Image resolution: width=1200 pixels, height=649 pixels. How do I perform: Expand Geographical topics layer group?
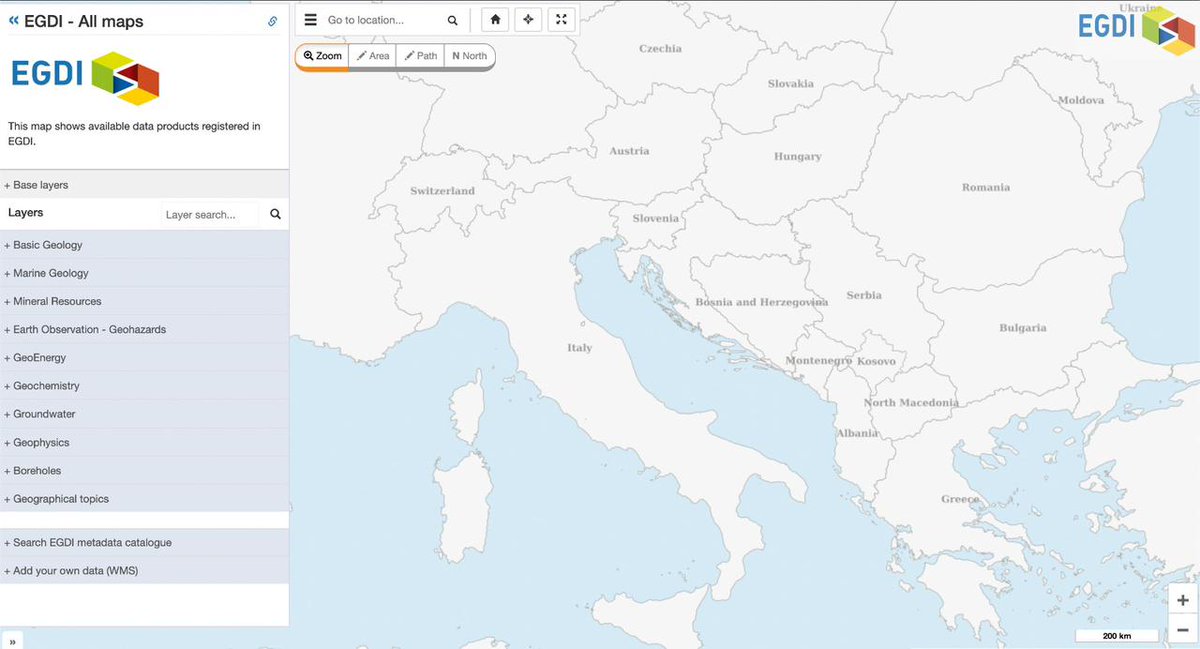pyautogui.click(x=144, y=499)
